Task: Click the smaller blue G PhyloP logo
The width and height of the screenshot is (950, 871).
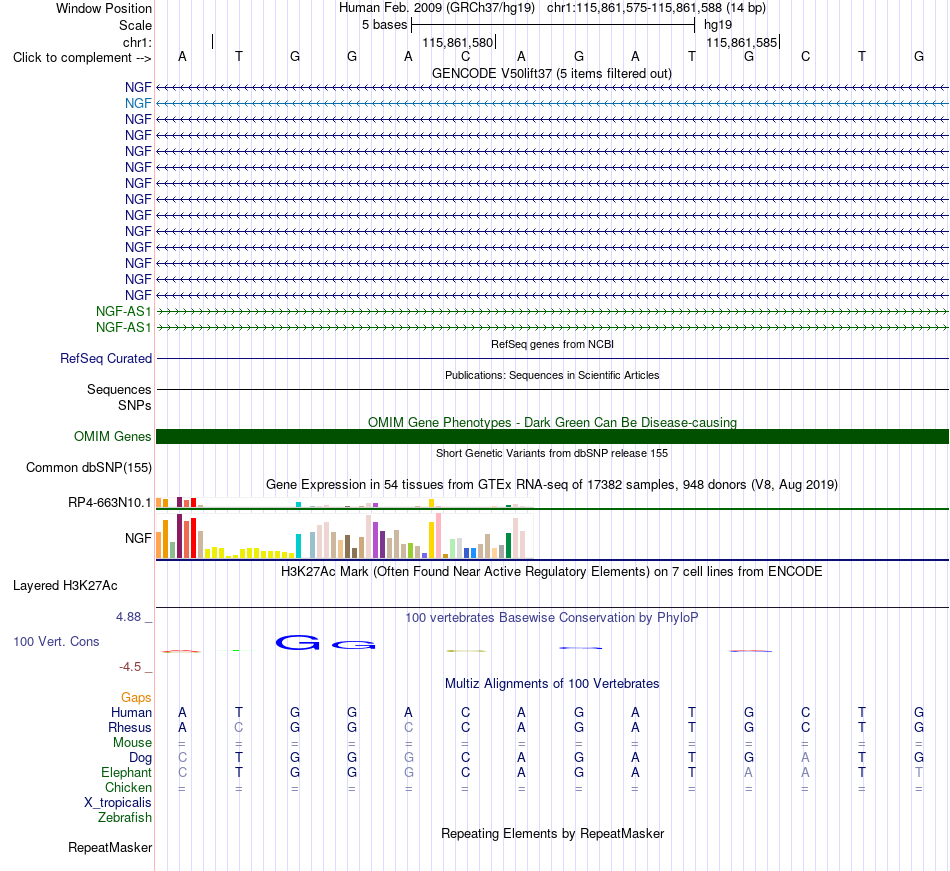Action: click(x=354, y=645)
